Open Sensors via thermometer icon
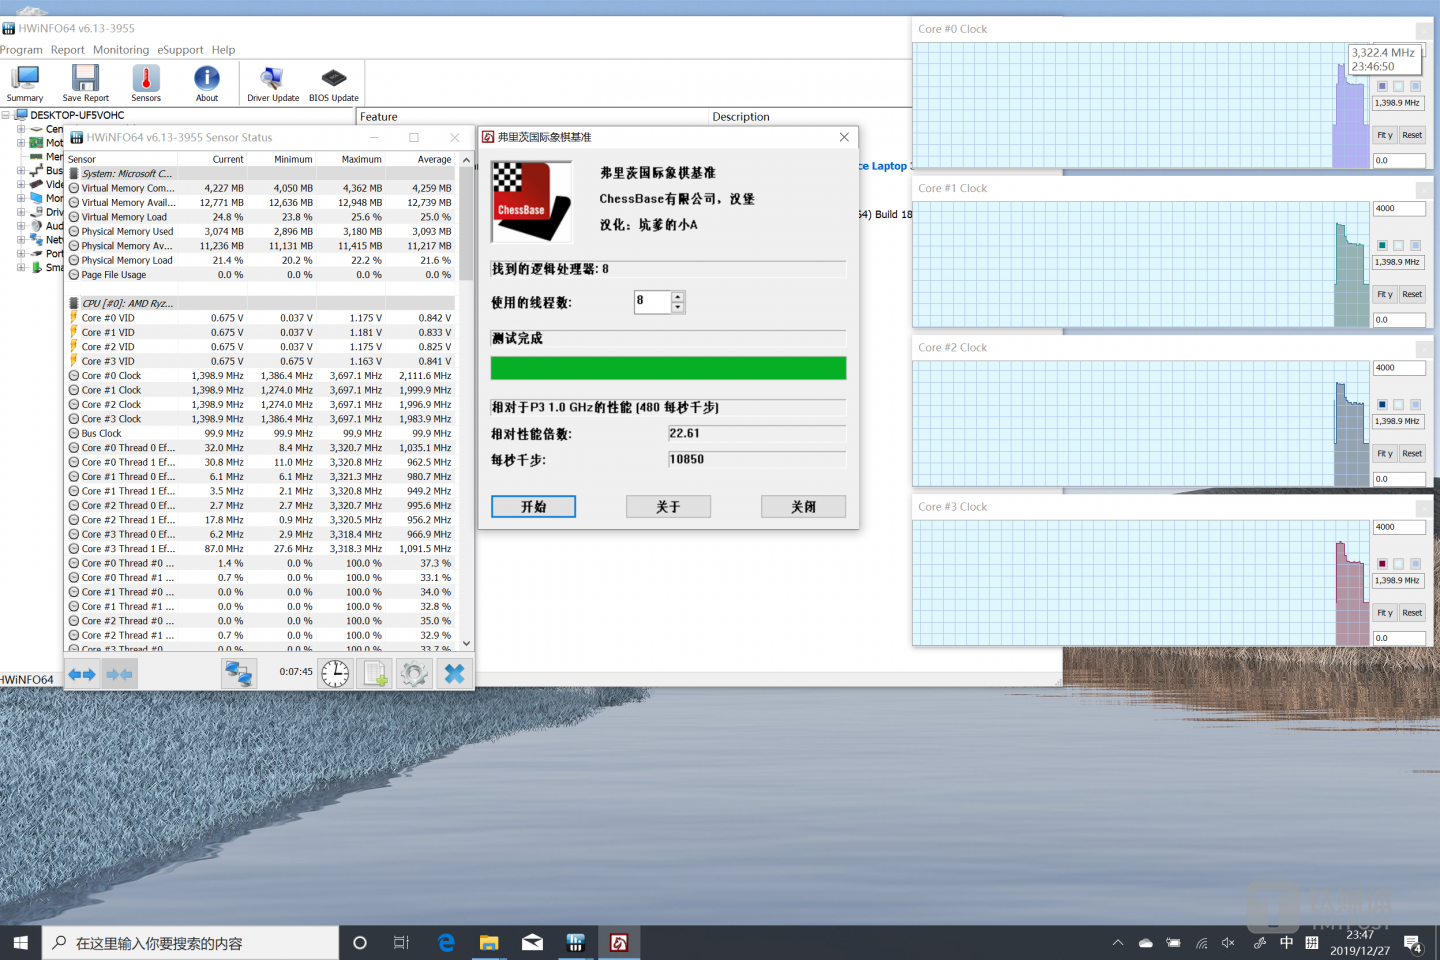The height and width of the screenshot is (960, 1440). [146, 83]
